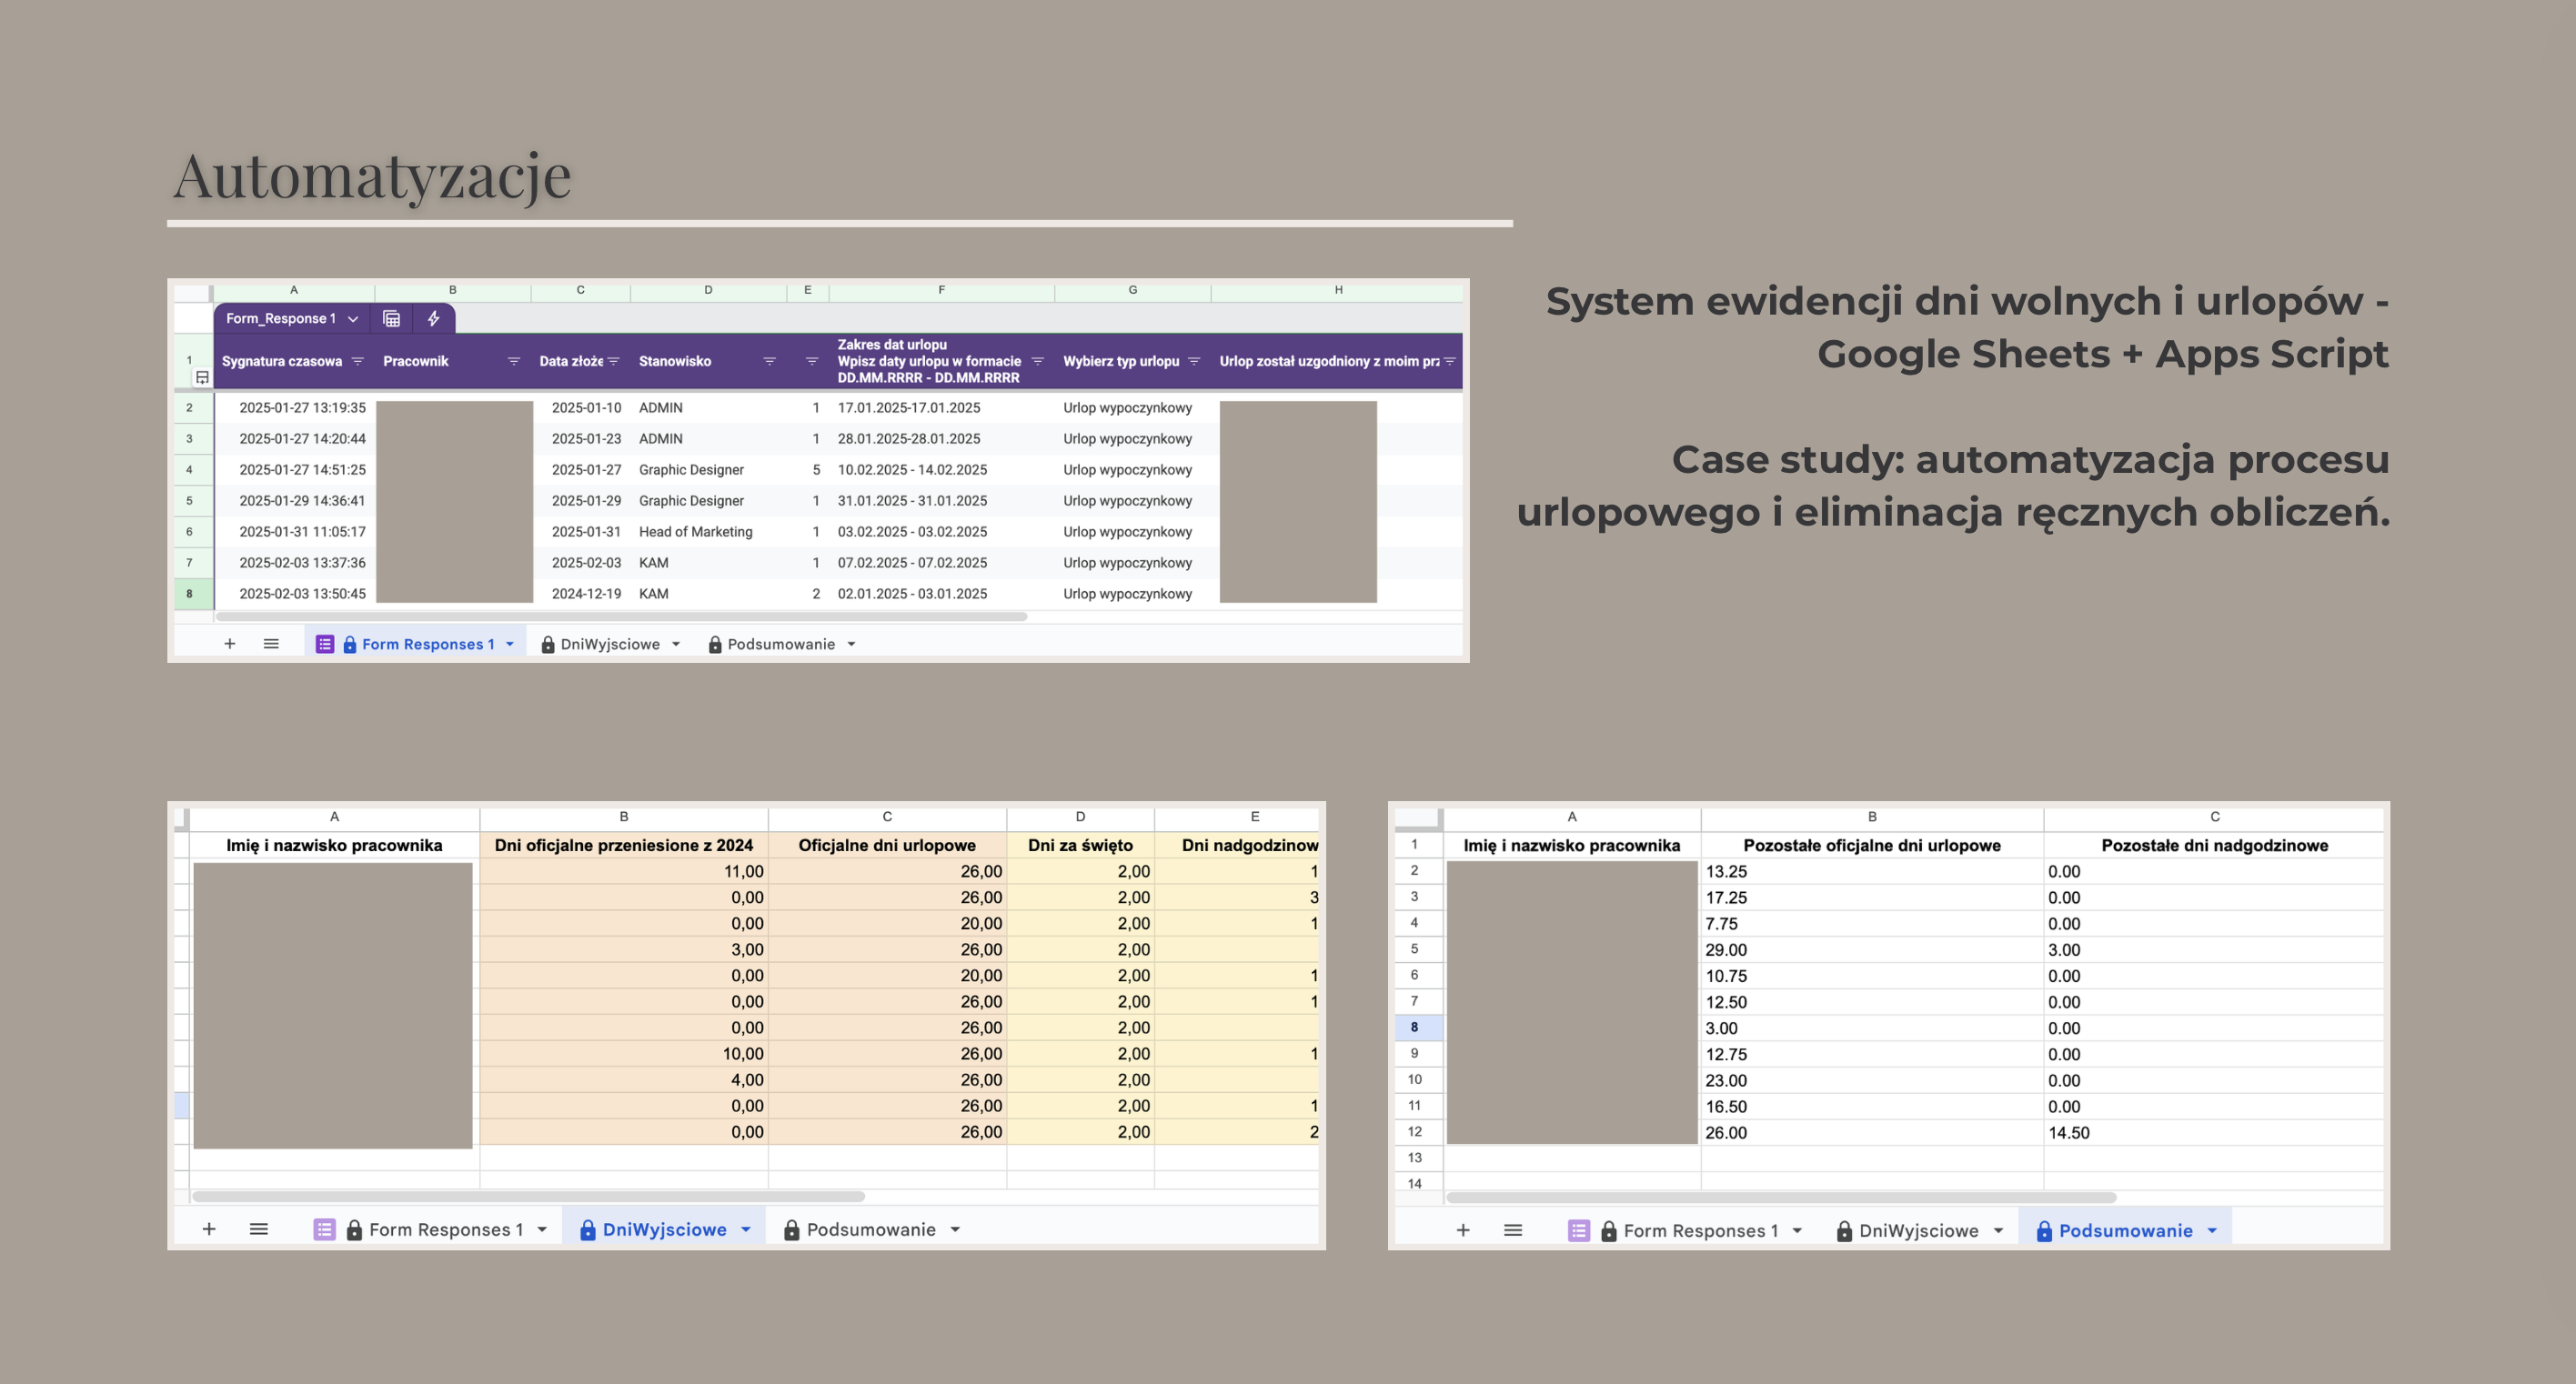Screen dimensions: 2576x1384
Task: Open the filter icon in Data złoże header
Action: tap(614, 361)
